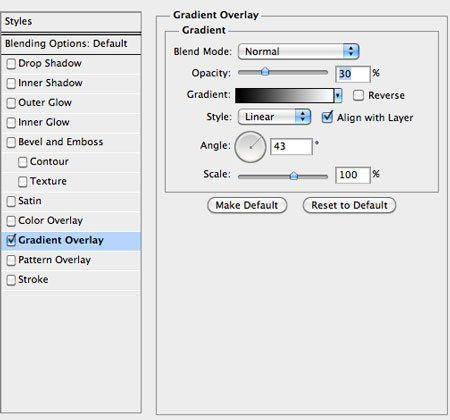This screenshot has height=420, width=450.
Task: Enable the Texture checkbox
Action: 23,182
